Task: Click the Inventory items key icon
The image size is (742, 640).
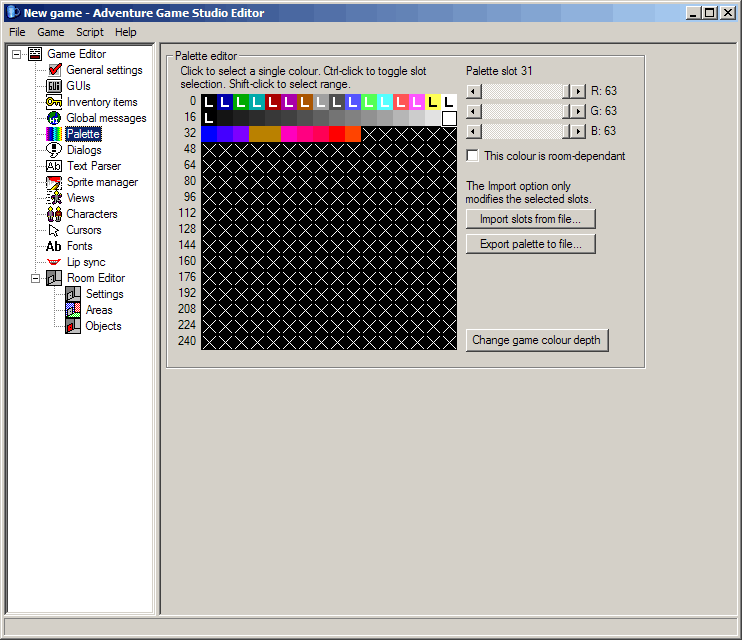Action: (53, 102)
